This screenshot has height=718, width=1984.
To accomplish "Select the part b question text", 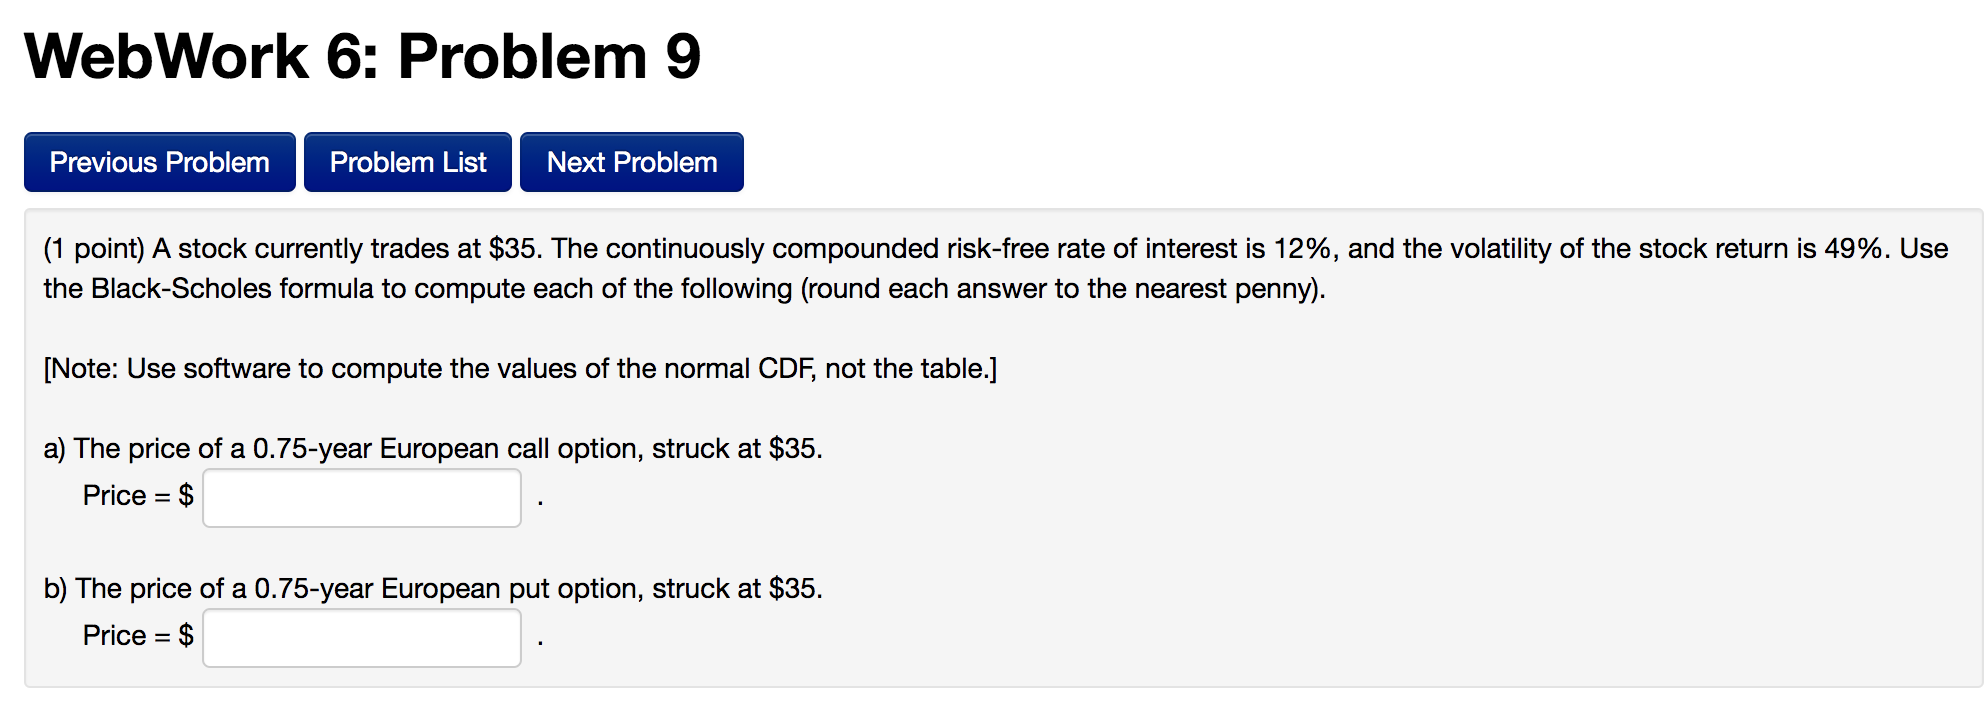I will 432,588.
